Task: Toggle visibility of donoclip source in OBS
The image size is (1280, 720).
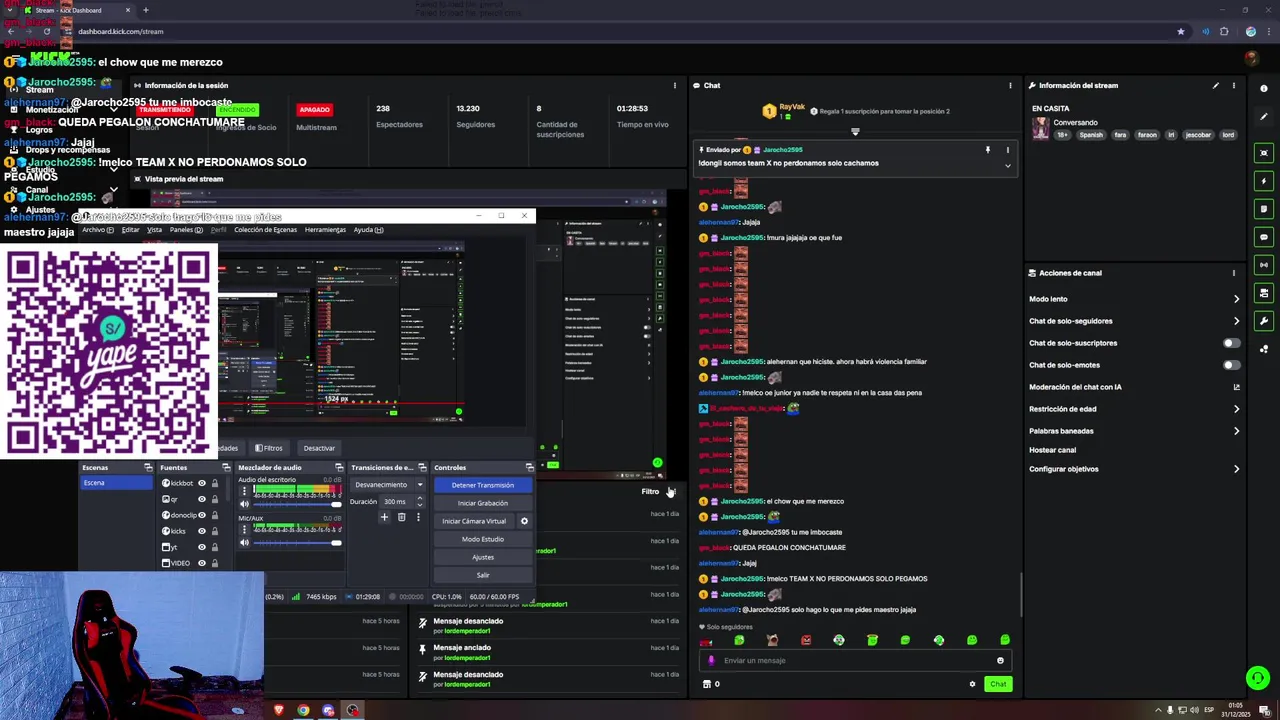Action: (201, 515)
